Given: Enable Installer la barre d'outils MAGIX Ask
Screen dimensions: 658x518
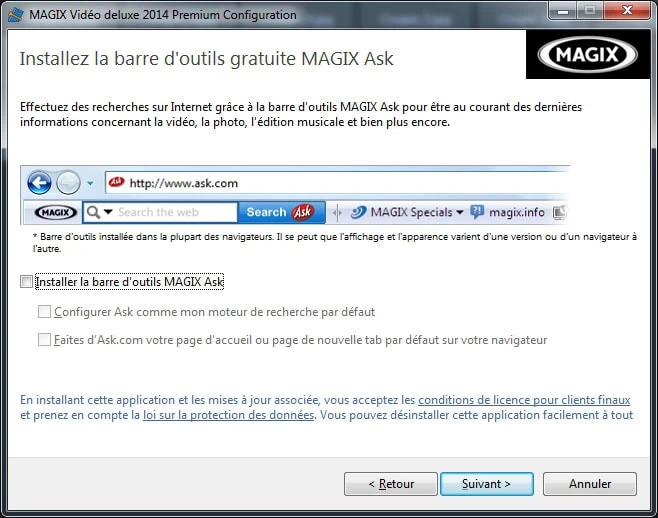Looking at the screenshot, I should point(26,282).
